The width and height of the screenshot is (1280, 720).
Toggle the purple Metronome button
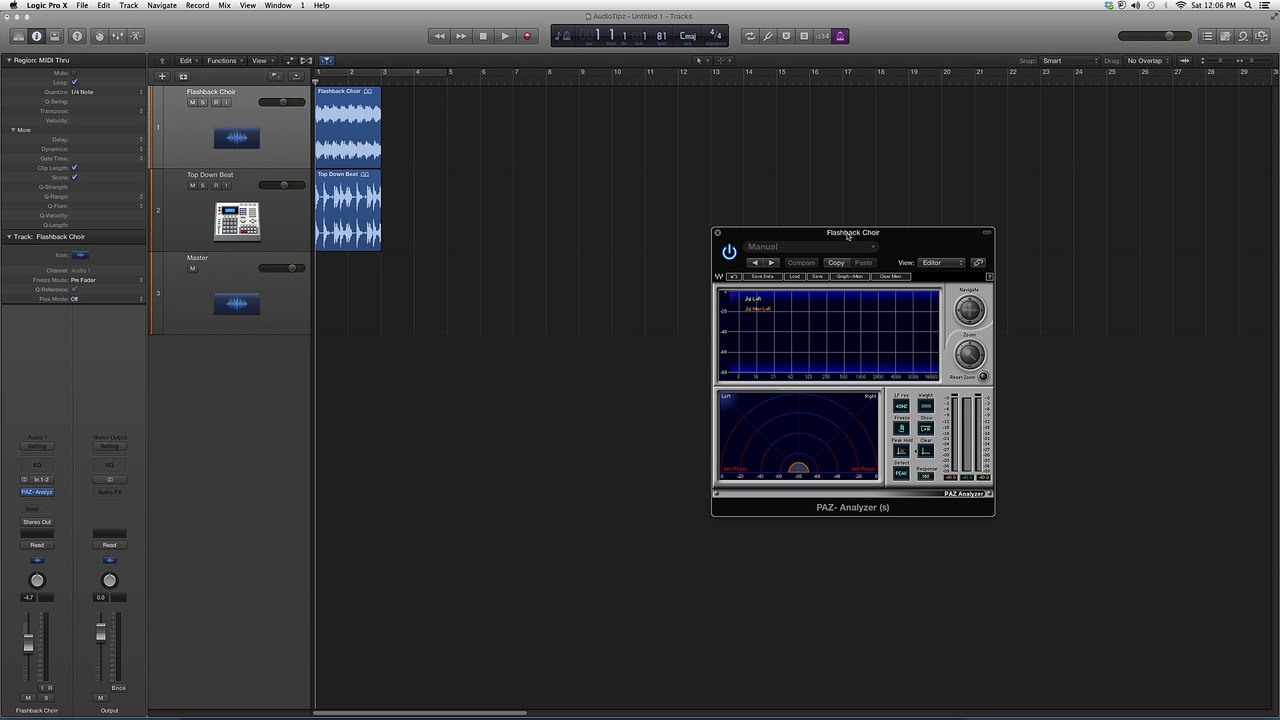(x=840, y=36)
